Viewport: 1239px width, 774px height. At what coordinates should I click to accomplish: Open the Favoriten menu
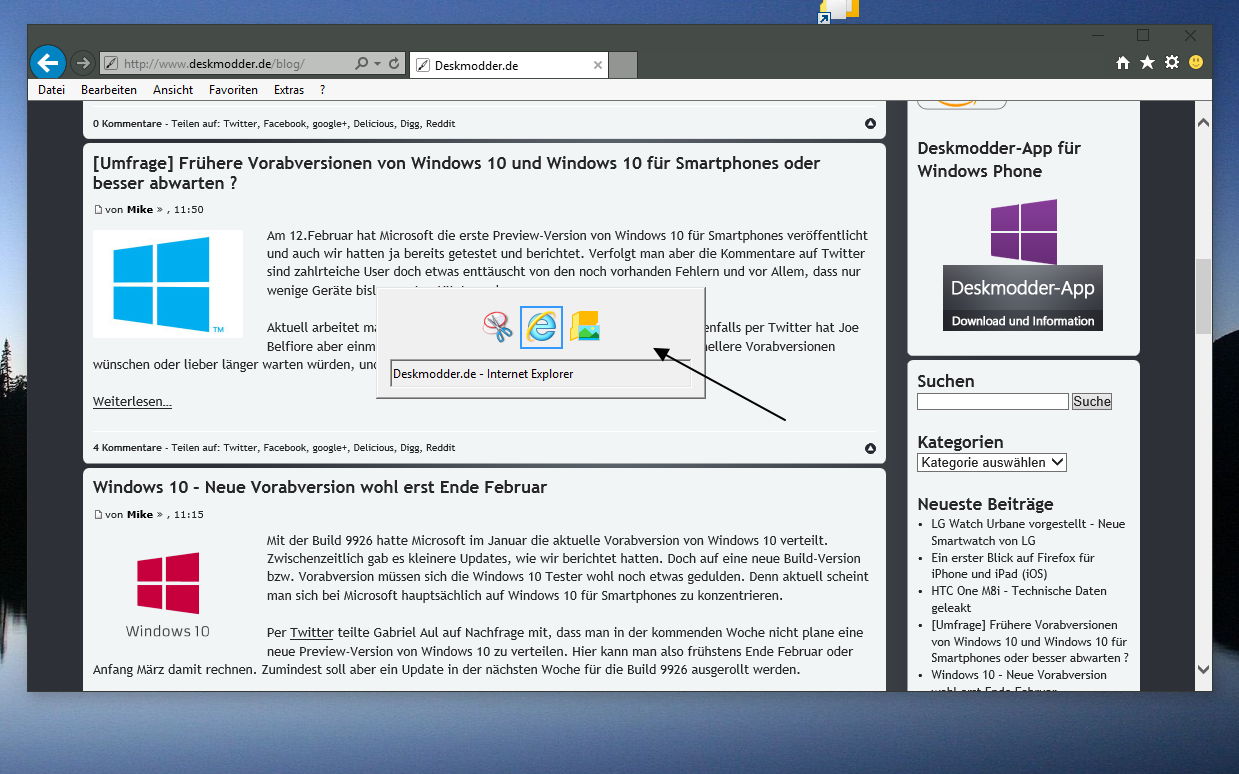tap(233, 90)
